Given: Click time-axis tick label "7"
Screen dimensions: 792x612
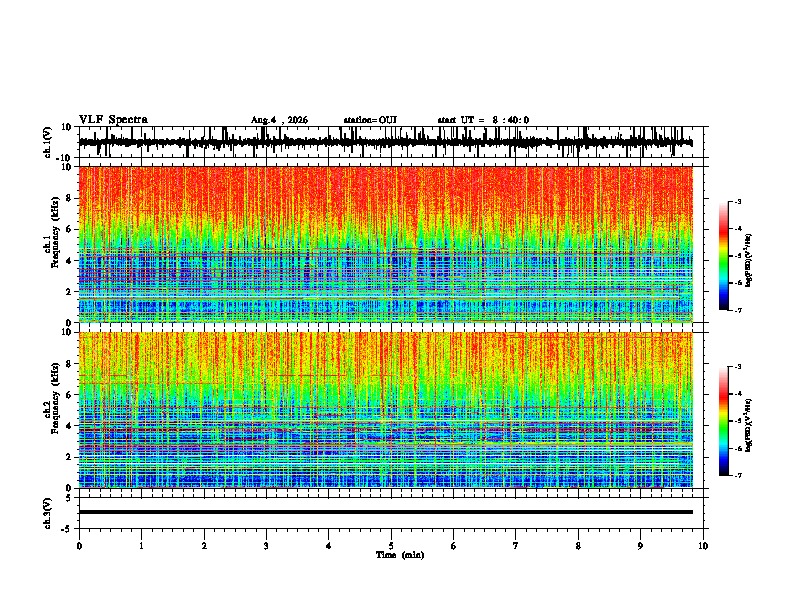Looking at the screenshot, I should coord(516,545).
